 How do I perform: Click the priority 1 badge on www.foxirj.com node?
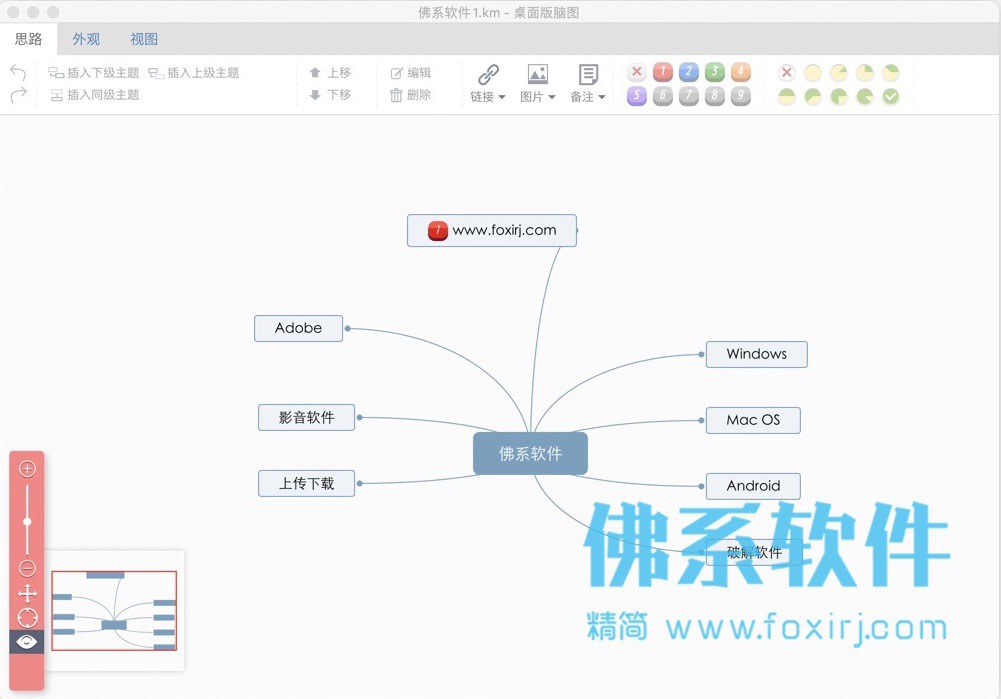tap(437, 230)
